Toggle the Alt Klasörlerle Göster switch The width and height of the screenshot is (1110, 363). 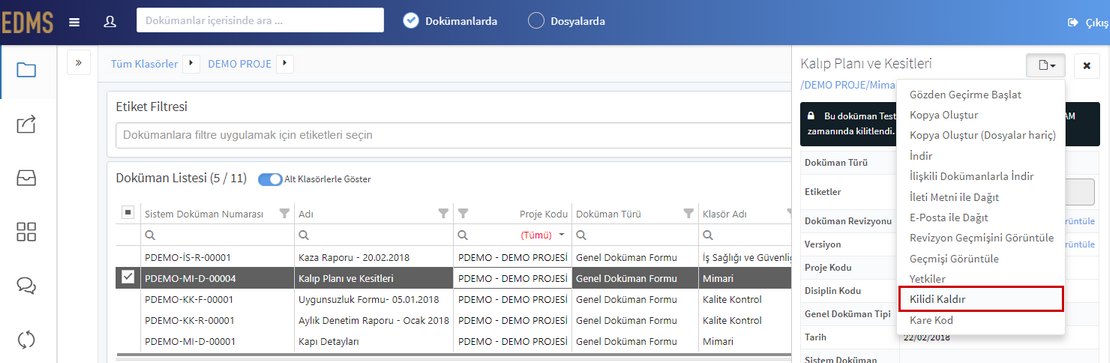[x=270, y=179]
